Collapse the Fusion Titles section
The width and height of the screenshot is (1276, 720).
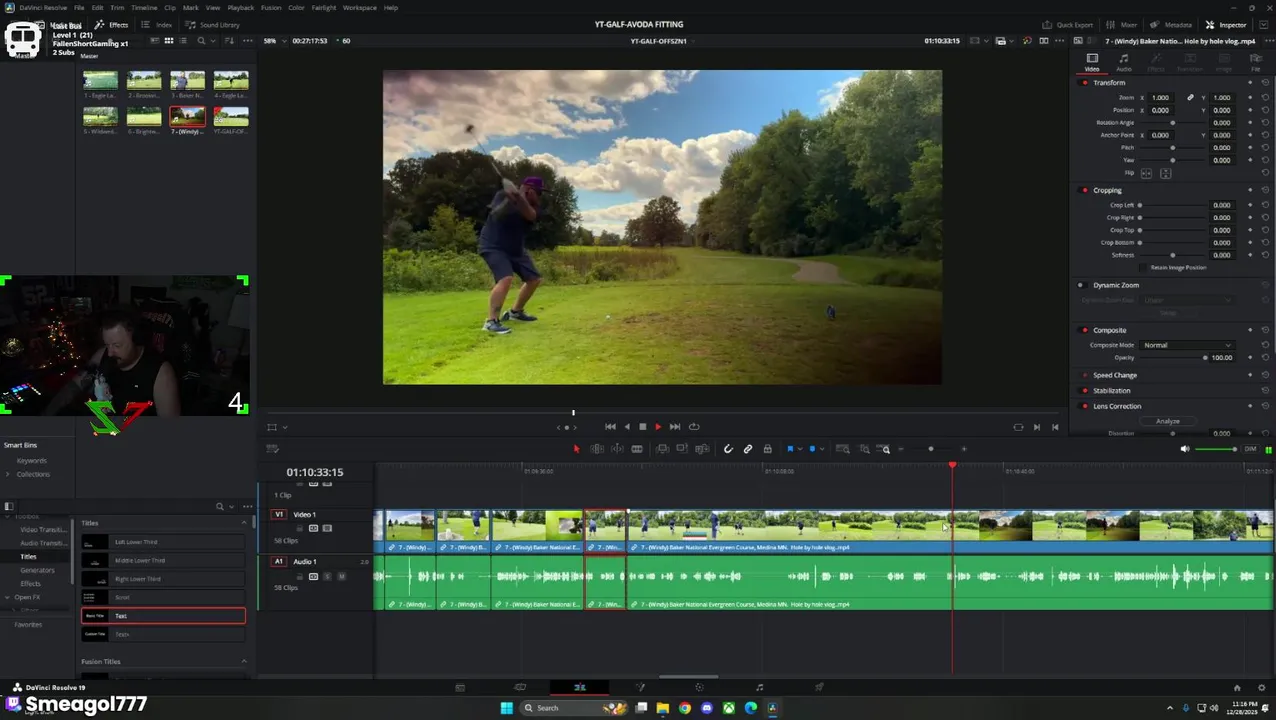tap(244, 662)
